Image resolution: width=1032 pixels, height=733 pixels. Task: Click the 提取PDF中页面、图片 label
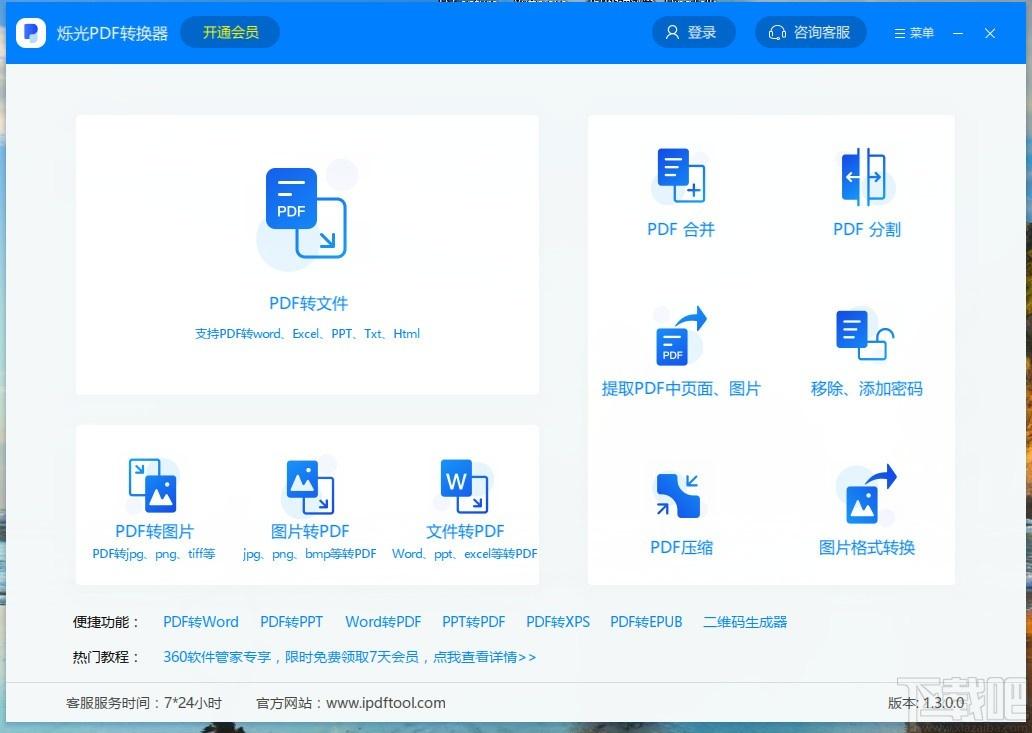point(681,388)
